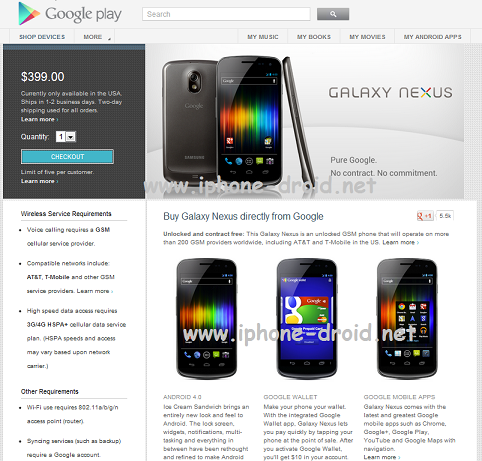This screenshot has height=461, width=482.
Task: Open MY MOVIES section
Action: coord(367,37)
